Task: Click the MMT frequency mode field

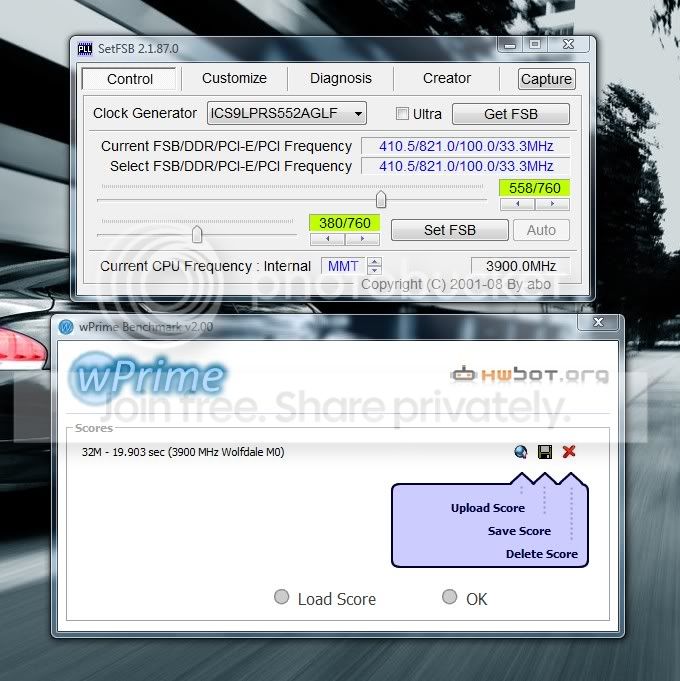Action: tap(343, 266)
